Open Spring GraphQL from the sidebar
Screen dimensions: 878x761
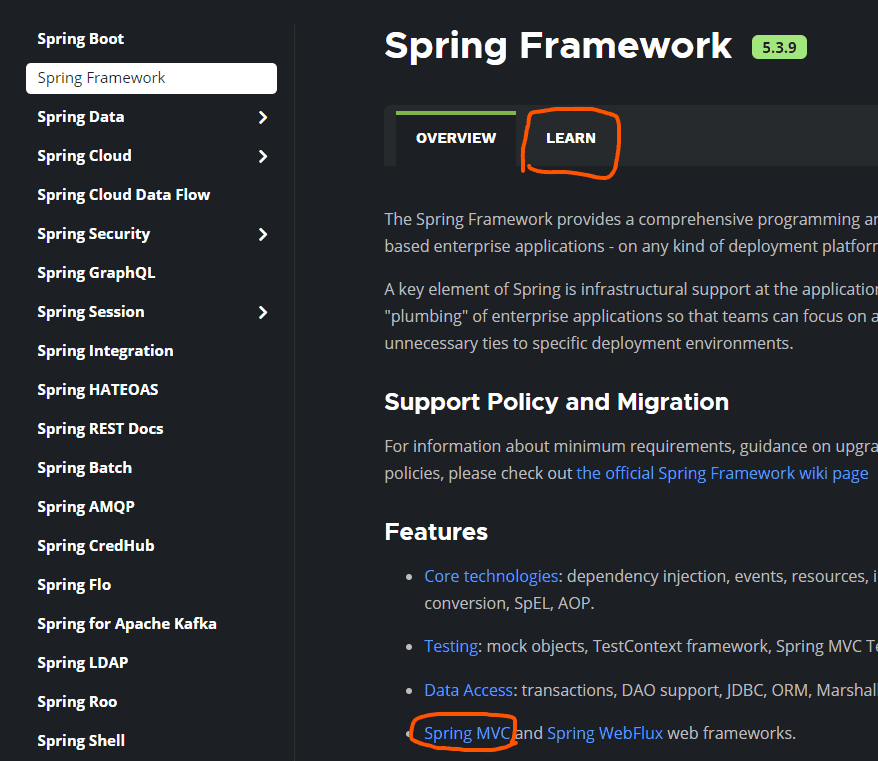click(x=96, y=273)
